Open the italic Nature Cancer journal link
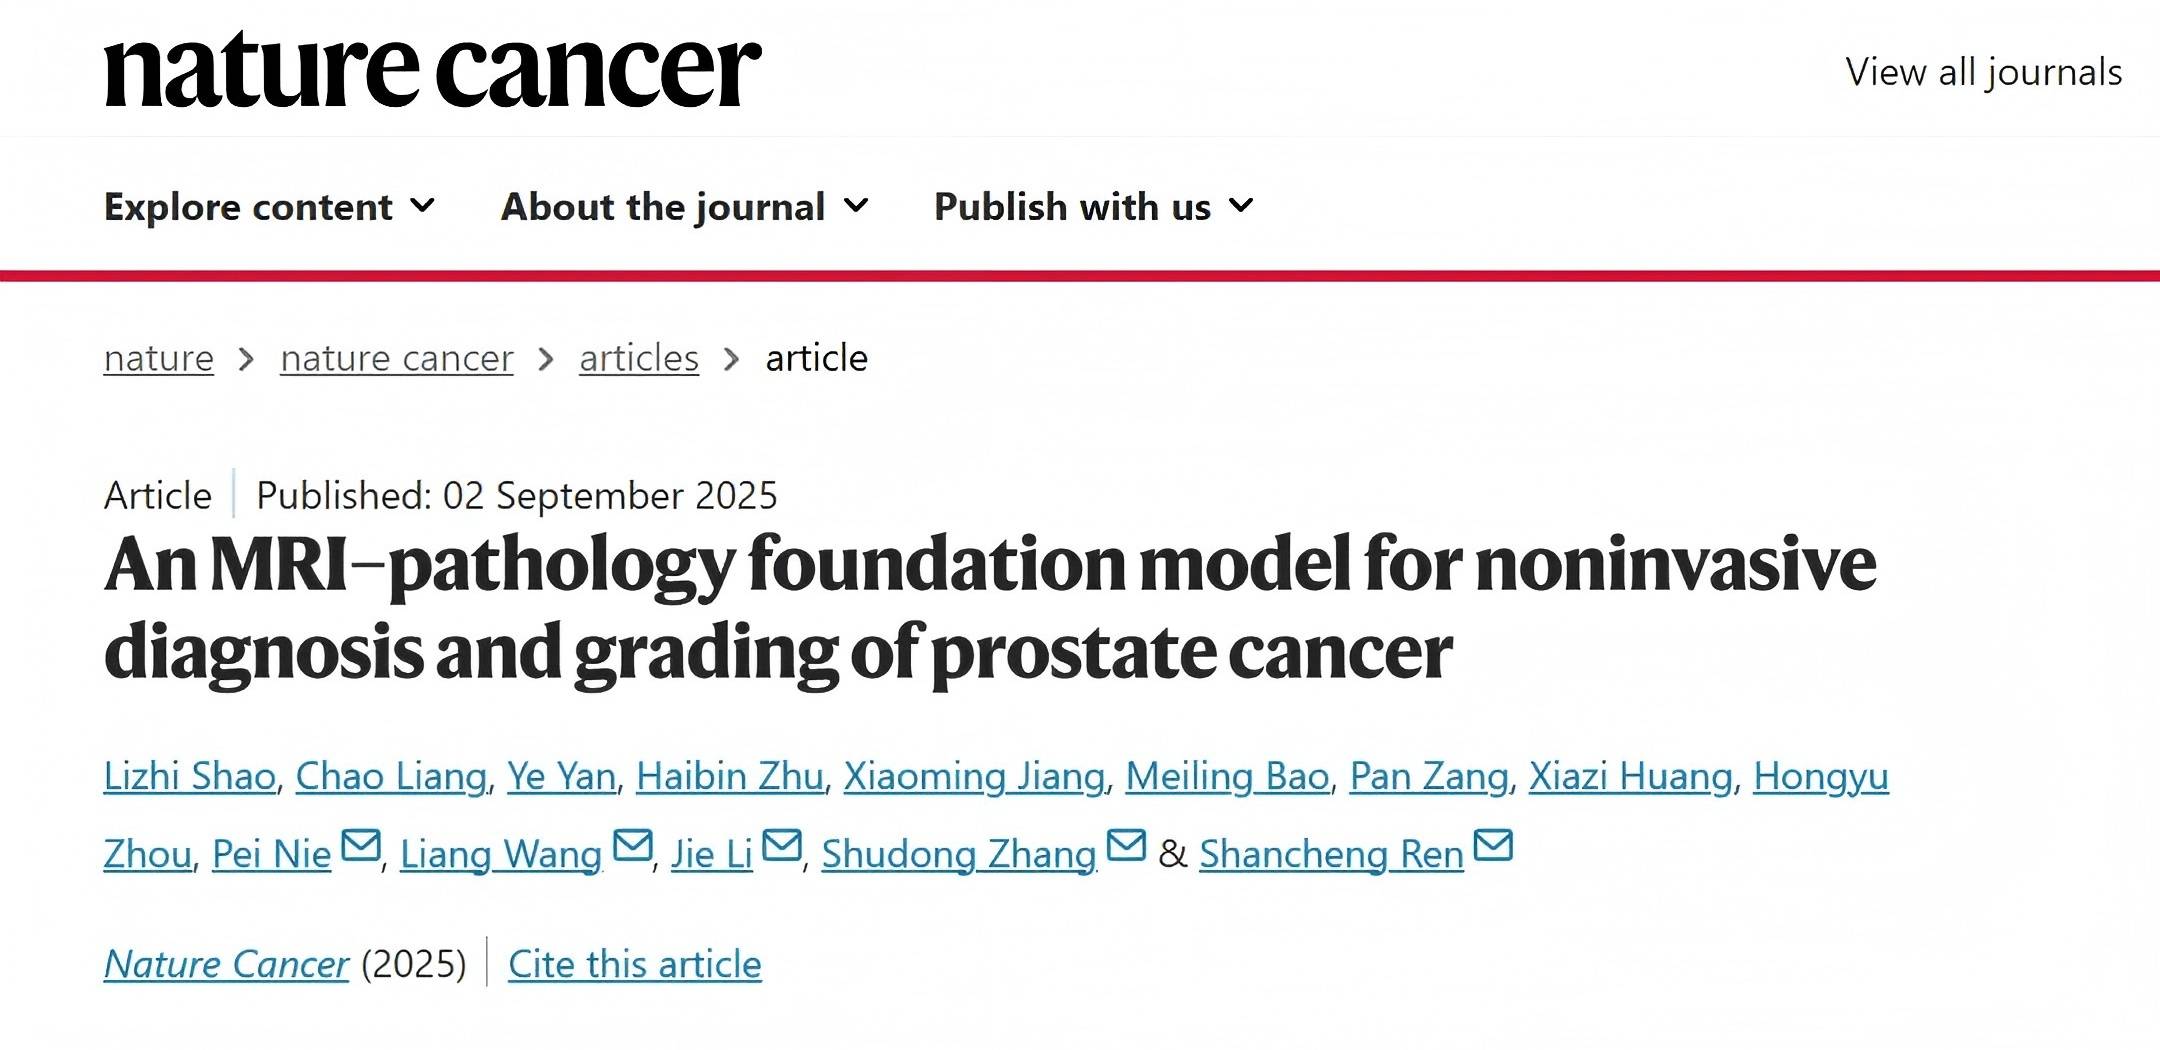This screenshot has width=2160, height=1050. tap(227, 964)
